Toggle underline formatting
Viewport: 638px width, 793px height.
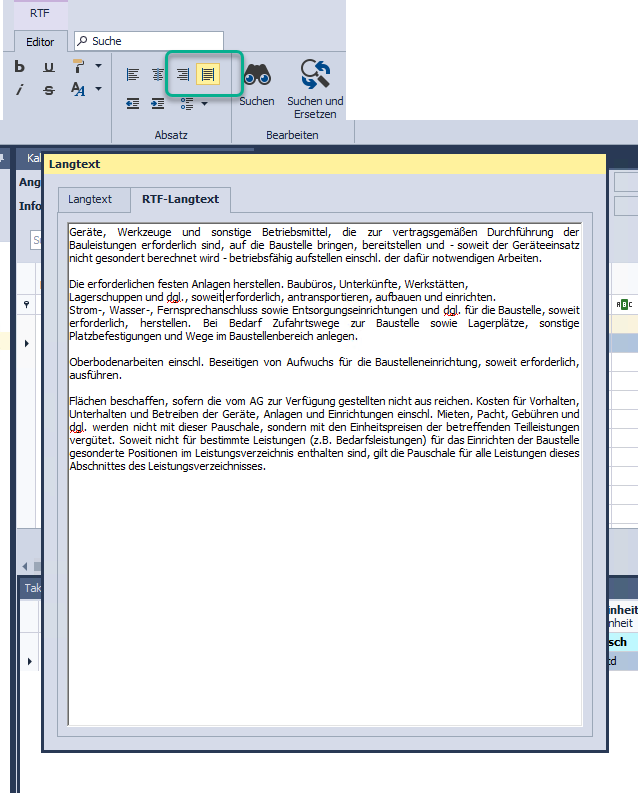[49, 67]
